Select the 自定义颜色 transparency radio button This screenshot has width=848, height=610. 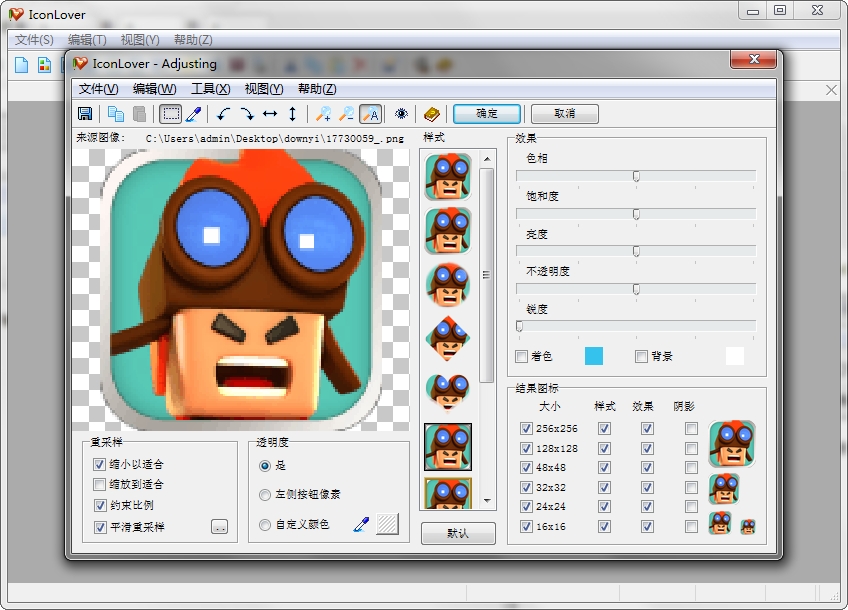[264, 523]
